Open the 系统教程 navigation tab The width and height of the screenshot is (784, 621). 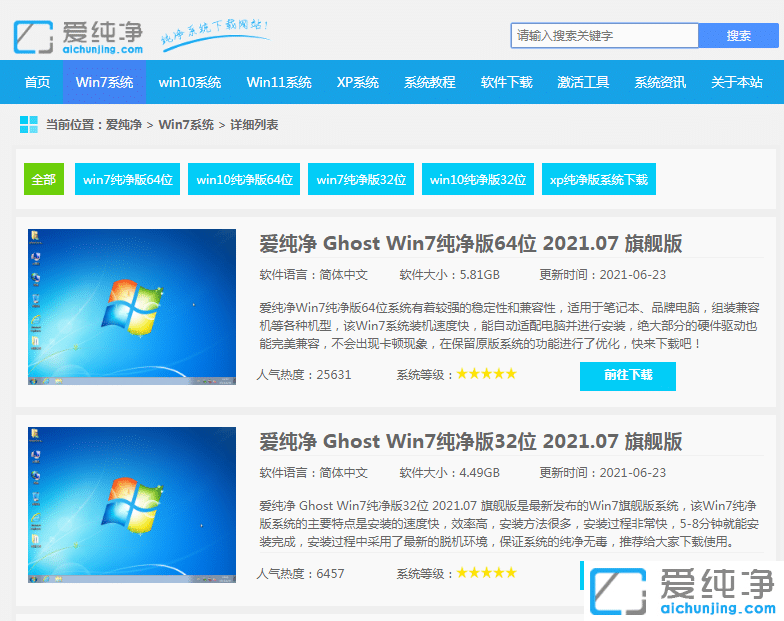click(x=430, y=82)
